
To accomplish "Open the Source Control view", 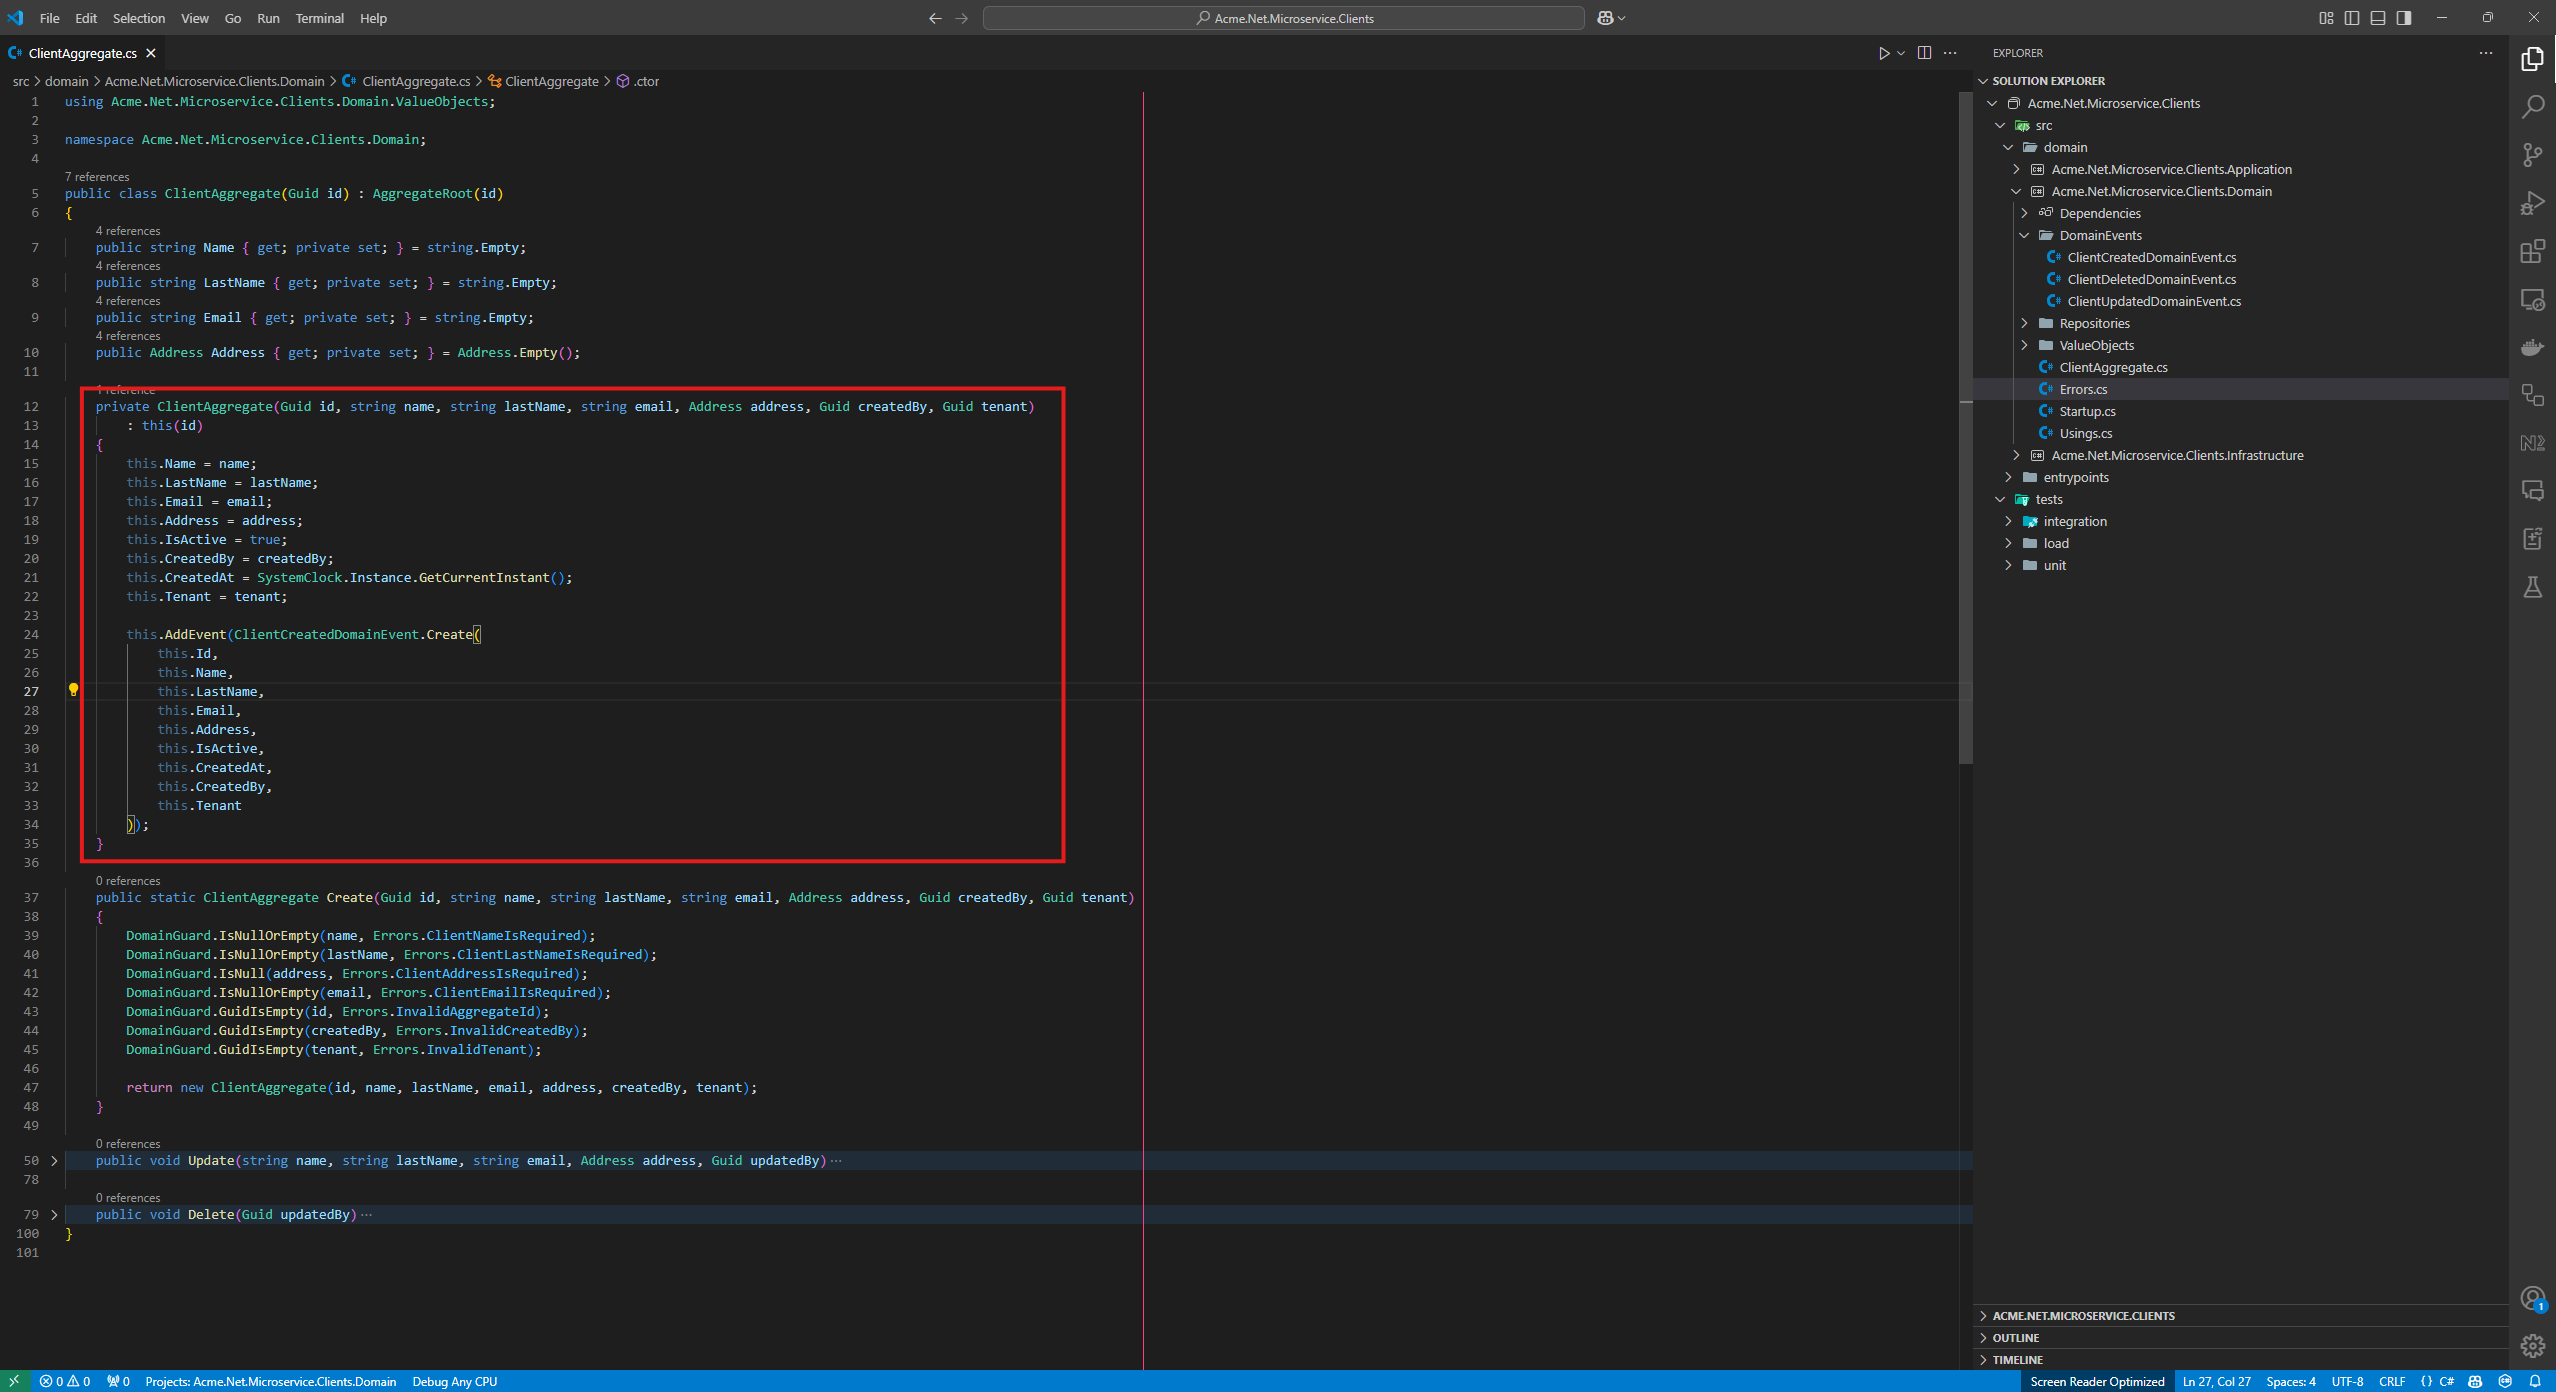I will [2532, 155].
